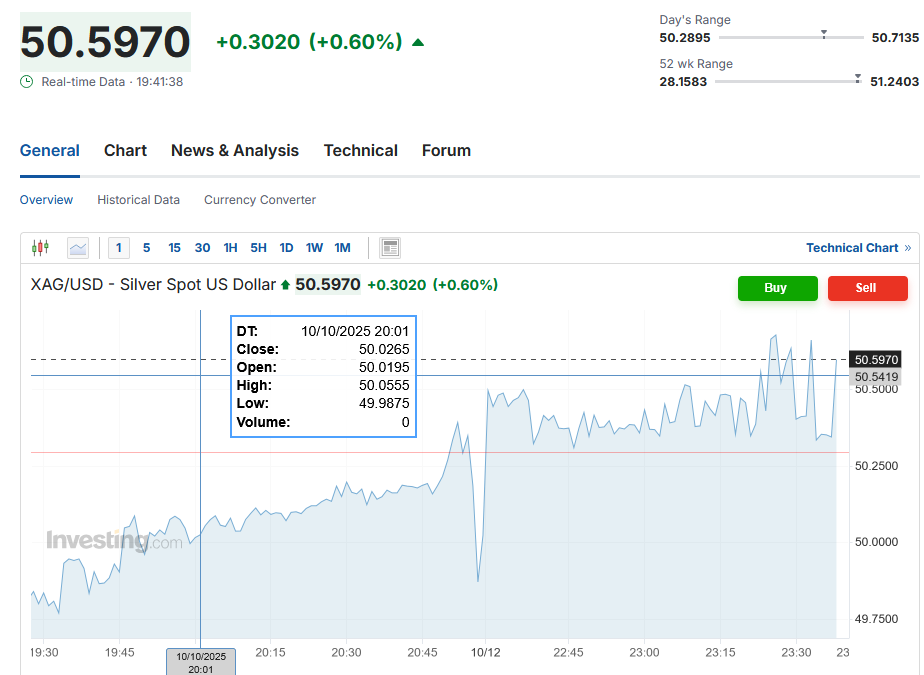This screenshot has height=675, width=924.
Task: Select the 1W interval
Action: pyautogui.click(x=314, y=248)
